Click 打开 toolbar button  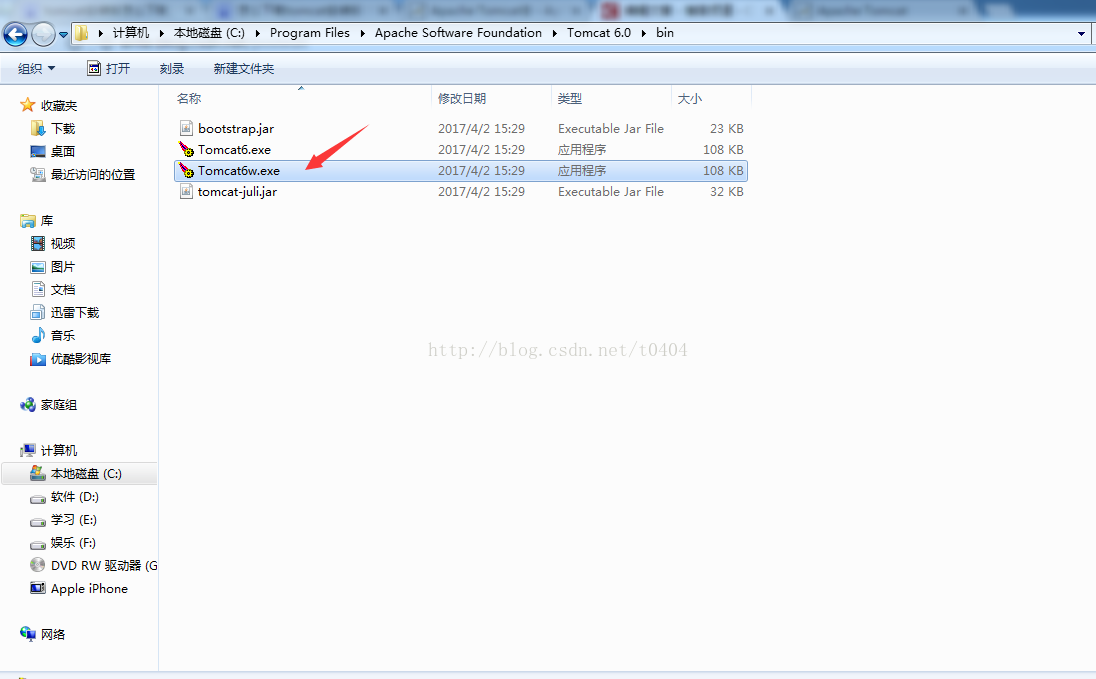[x=108, y=69]
